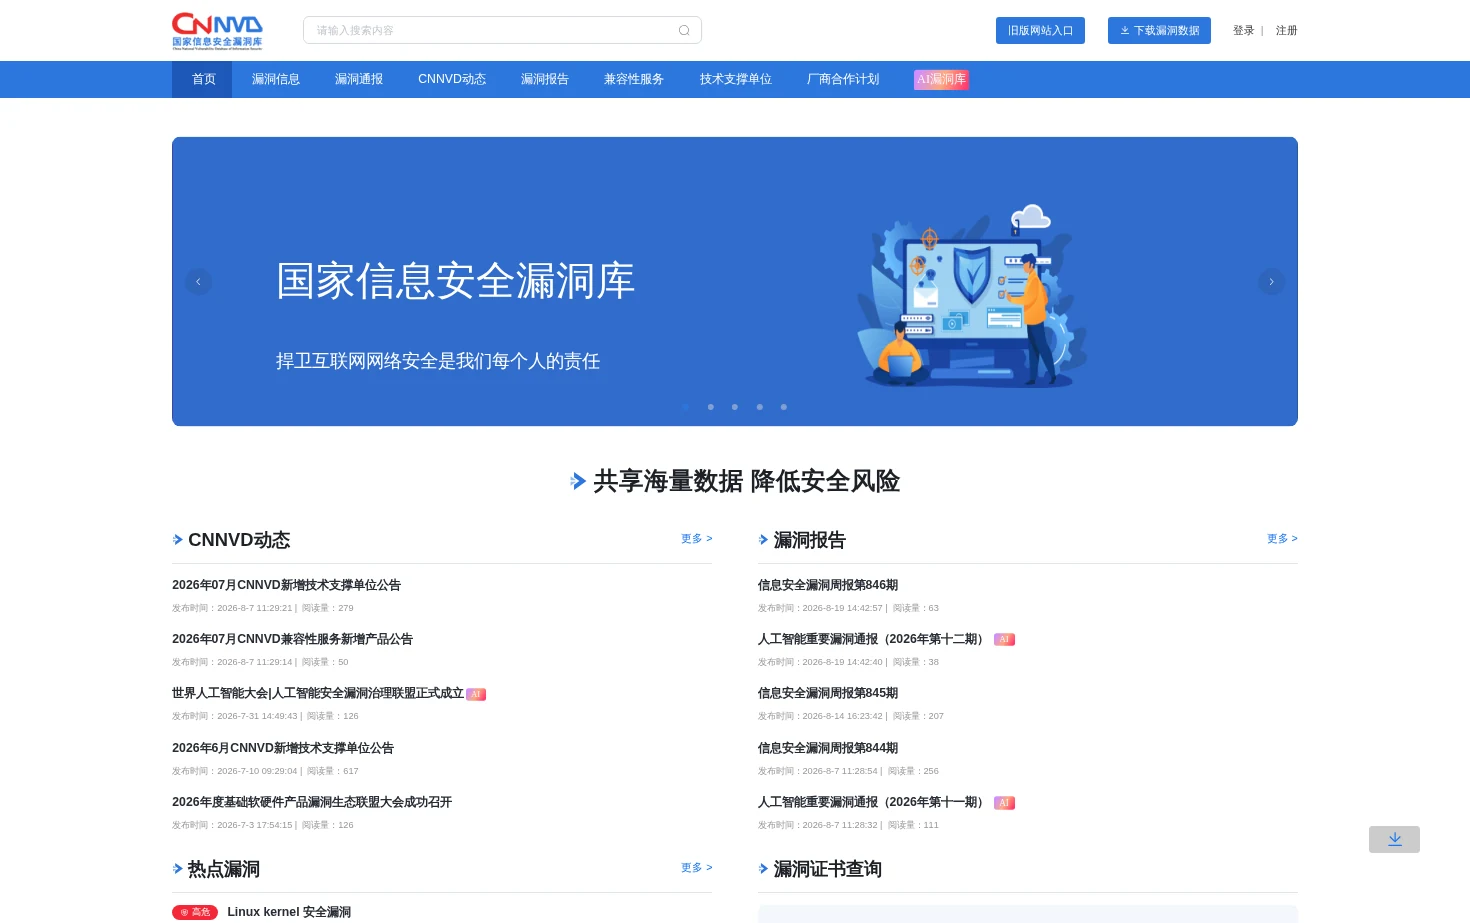Select the second carousel dot
The height and width of the screenshot is (923, 1470).
[710, 407]
